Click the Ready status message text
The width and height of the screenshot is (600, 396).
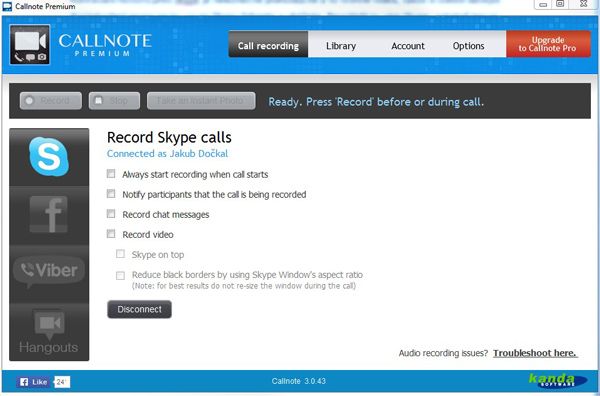point(376,102)
